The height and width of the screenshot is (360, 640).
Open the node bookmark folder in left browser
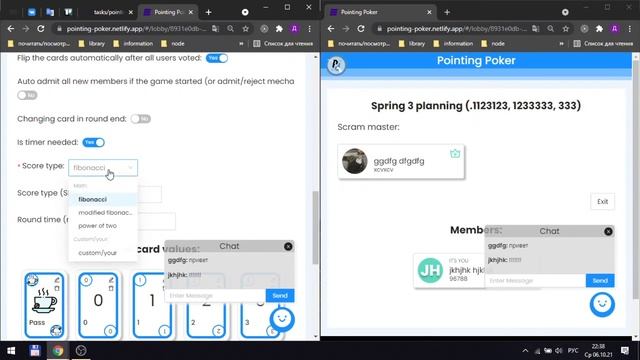[x=173, y=44]
